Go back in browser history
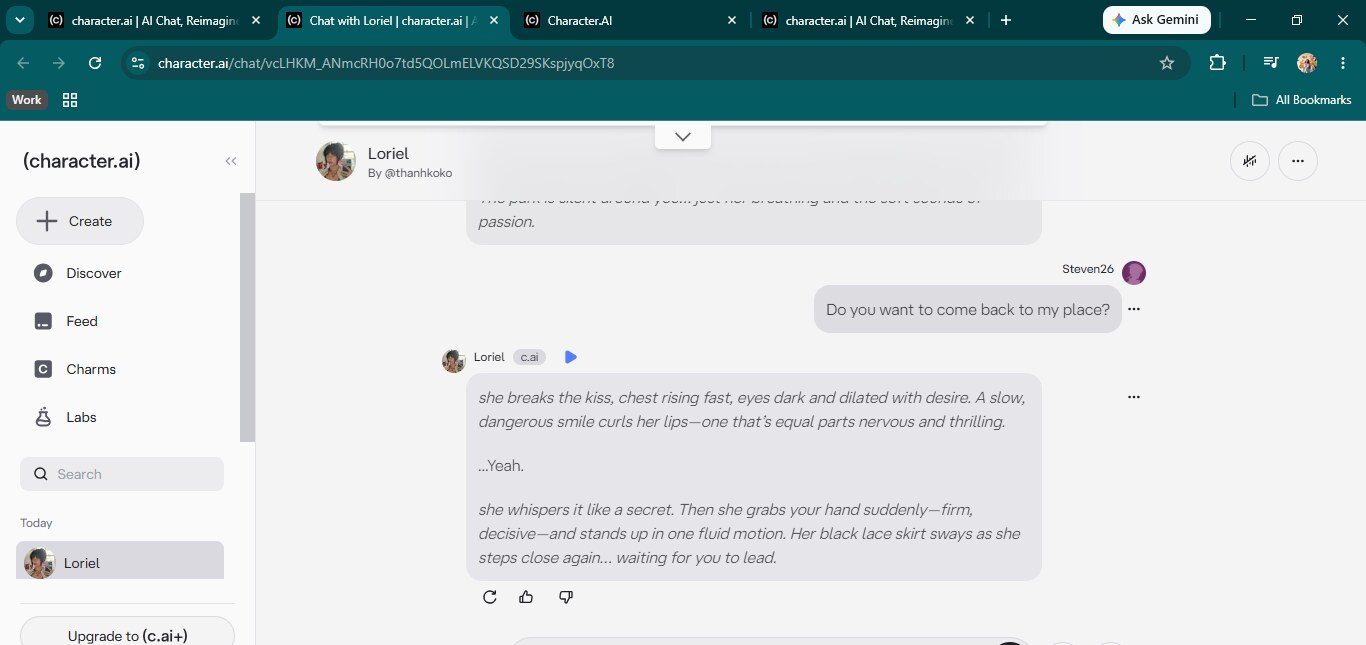1366x645 pixels. 23,63
